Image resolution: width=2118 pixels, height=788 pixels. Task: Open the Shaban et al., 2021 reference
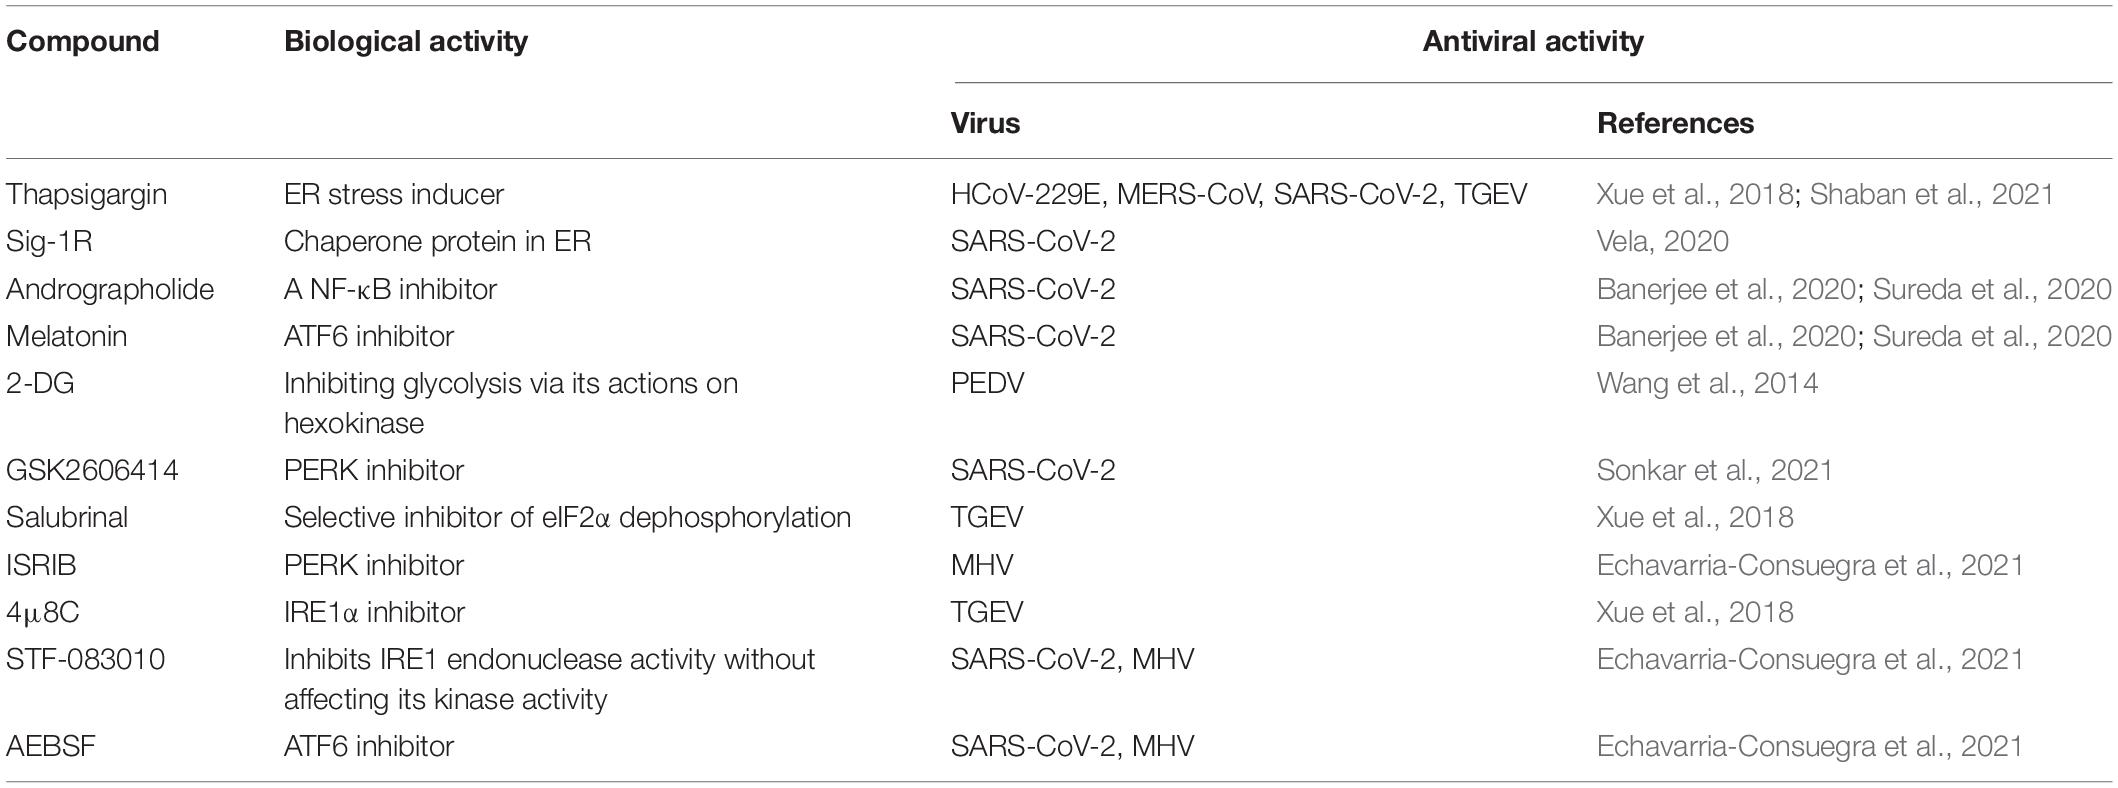1931,194
